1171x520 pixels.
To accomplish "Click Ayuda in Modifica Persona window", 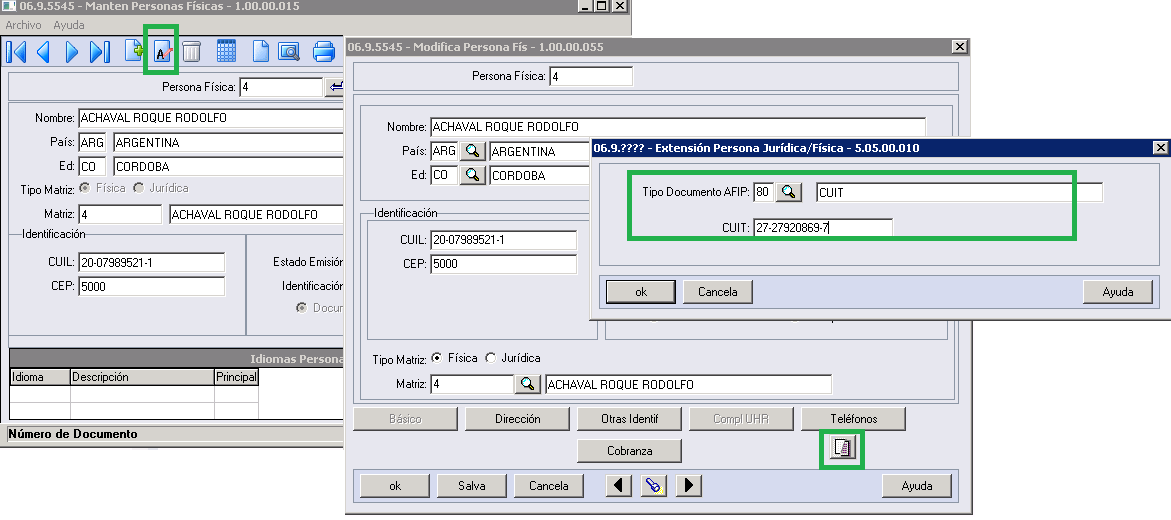I will pos(917,486).
